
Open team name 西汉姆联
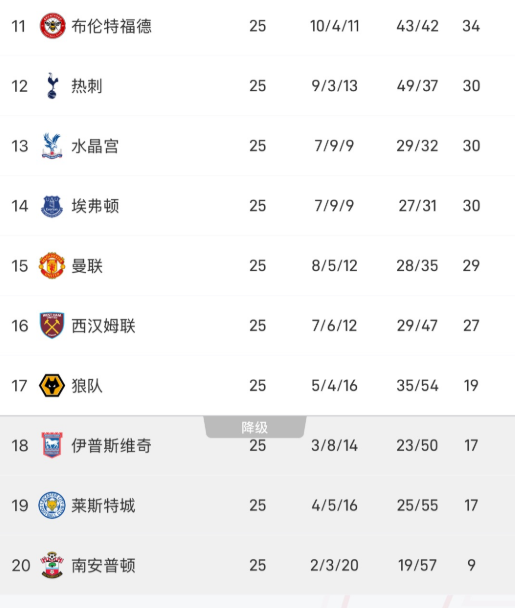pos(103,326)
